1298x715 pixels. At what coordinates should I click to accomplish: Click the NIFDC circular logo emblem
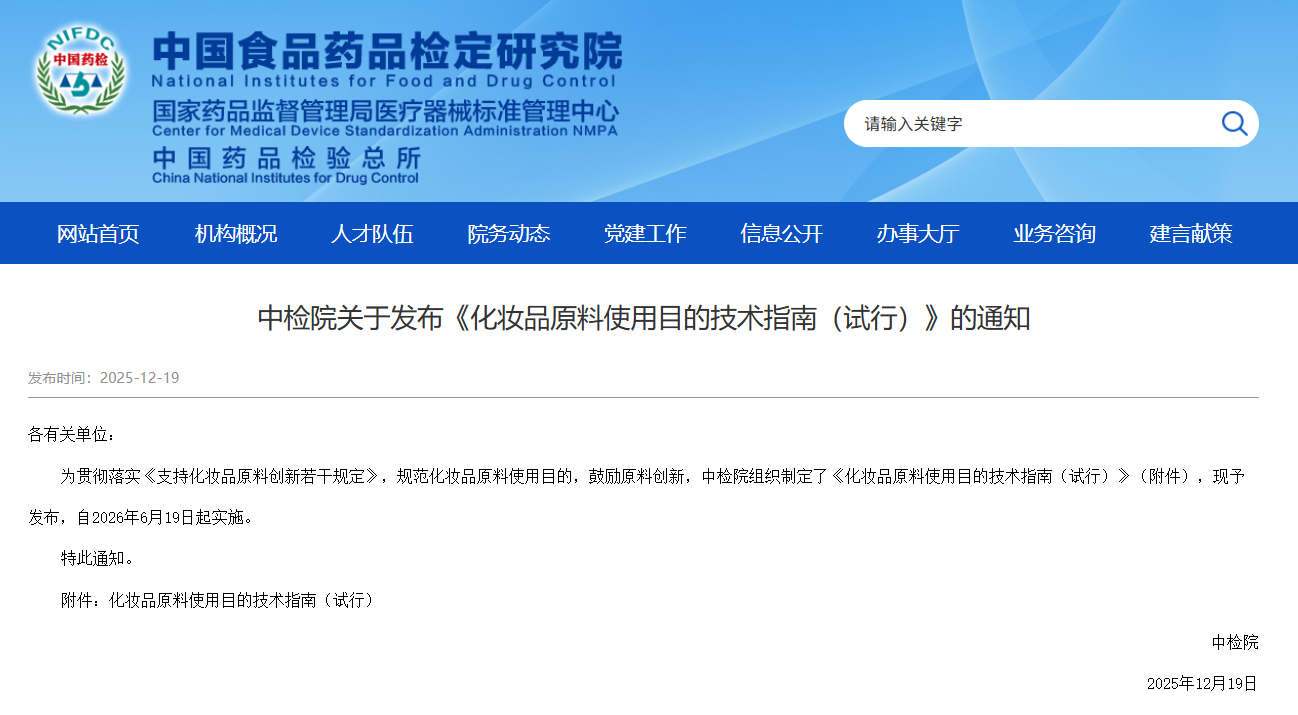[80, 70]
